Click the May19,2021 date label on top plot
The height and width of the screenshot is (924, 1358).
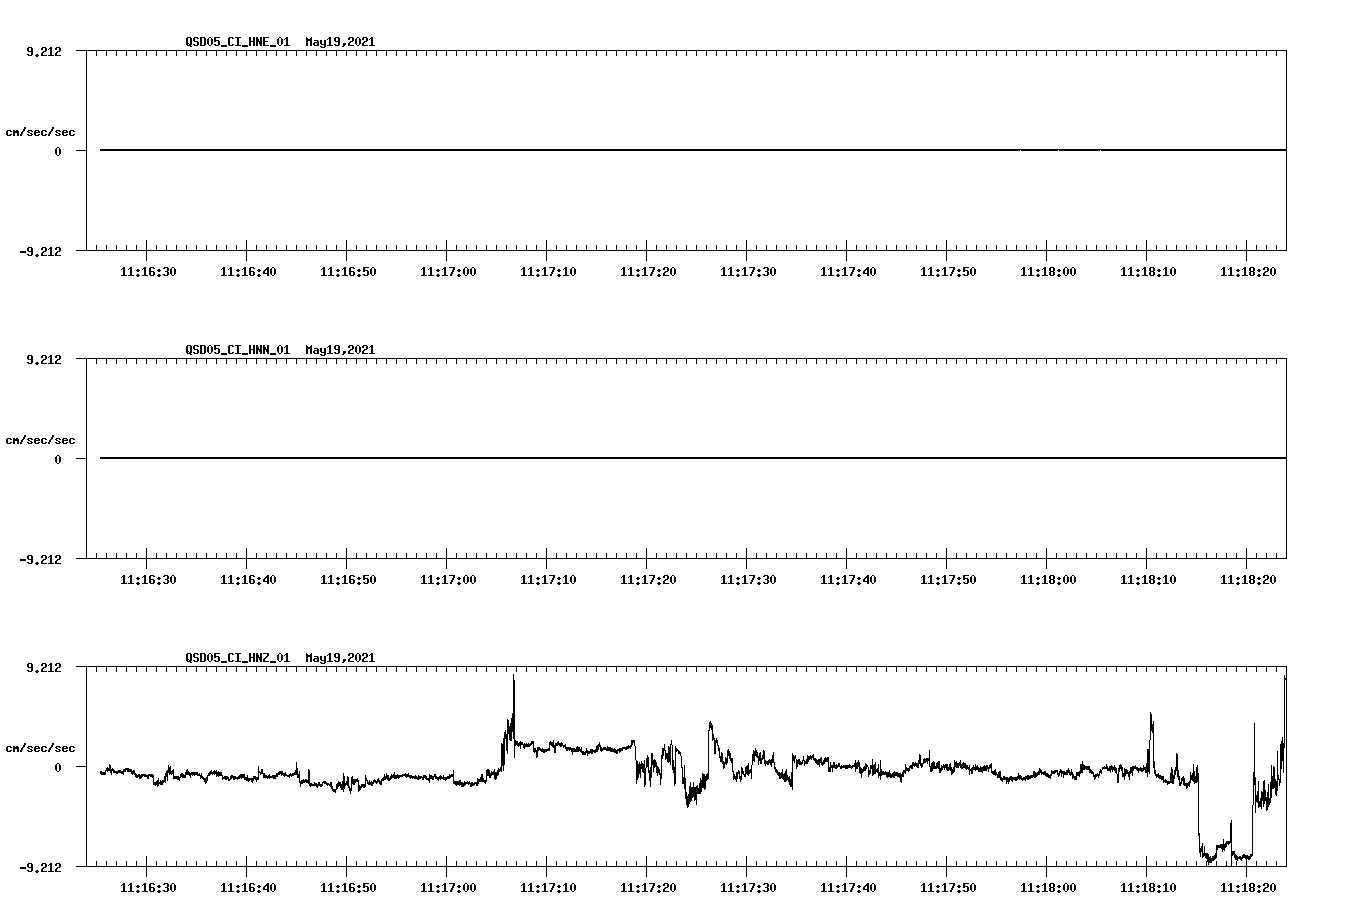339,43
